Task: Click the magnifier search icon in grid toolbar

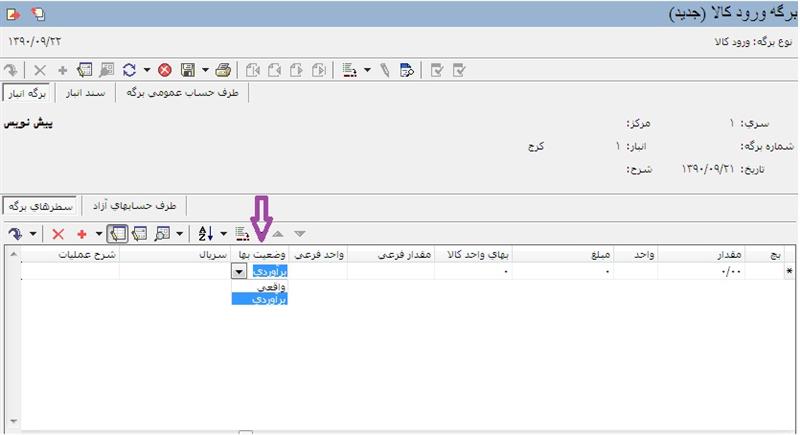Action: tap(160, 233)
